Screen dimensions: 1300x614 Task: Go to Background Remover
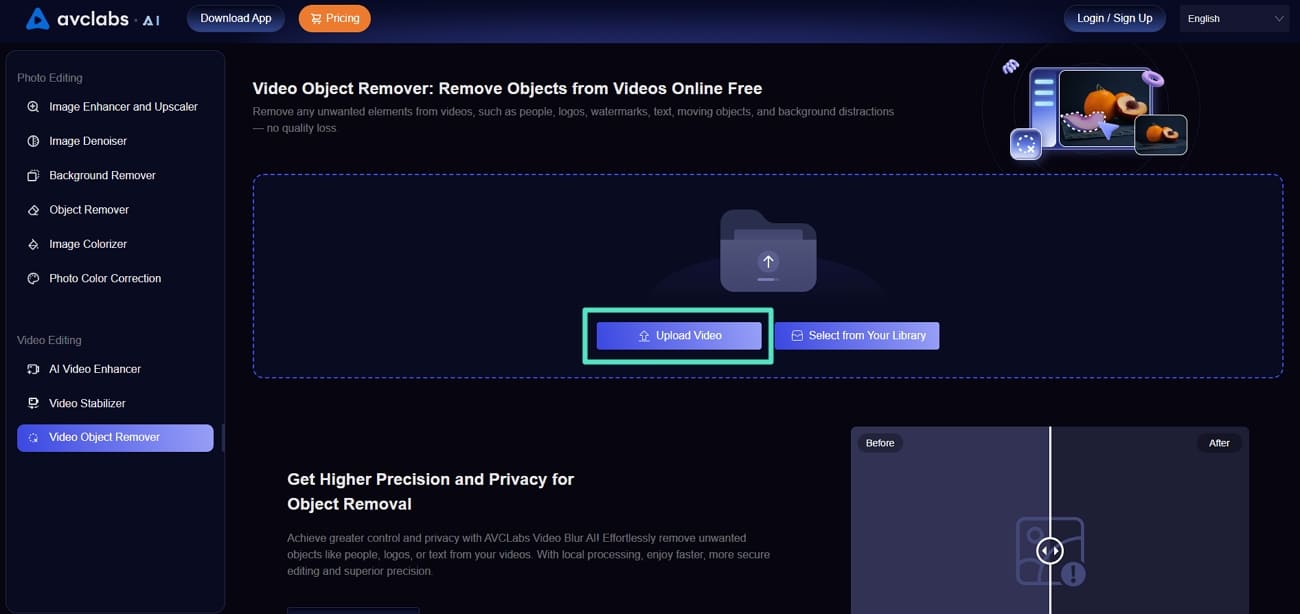tap(115, 175)
